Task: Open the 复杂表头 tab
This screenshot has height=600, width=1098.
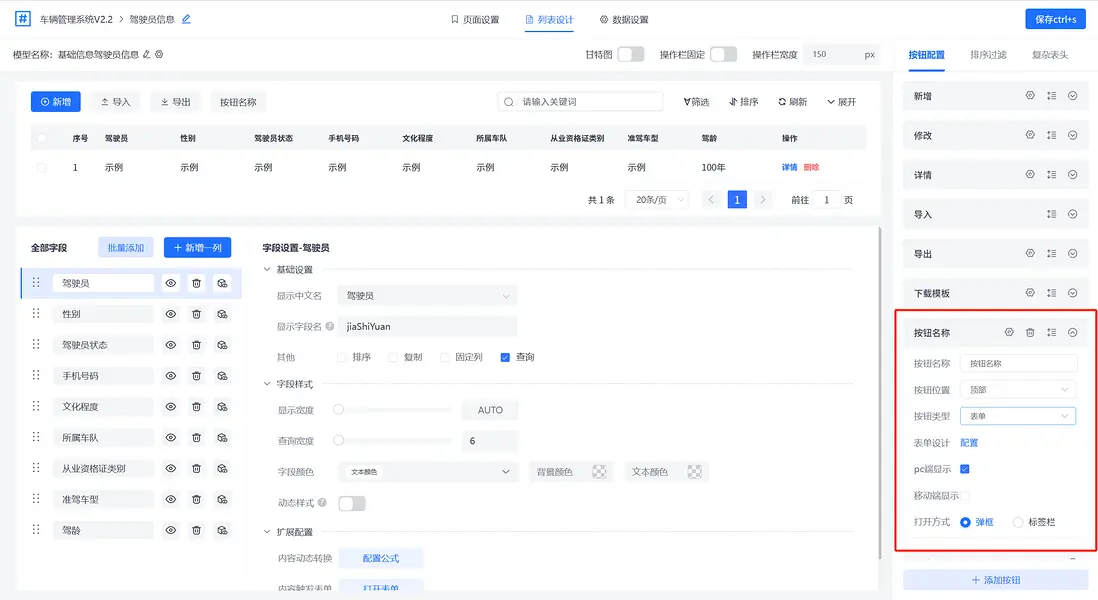Action: (x=1050, y=55)
